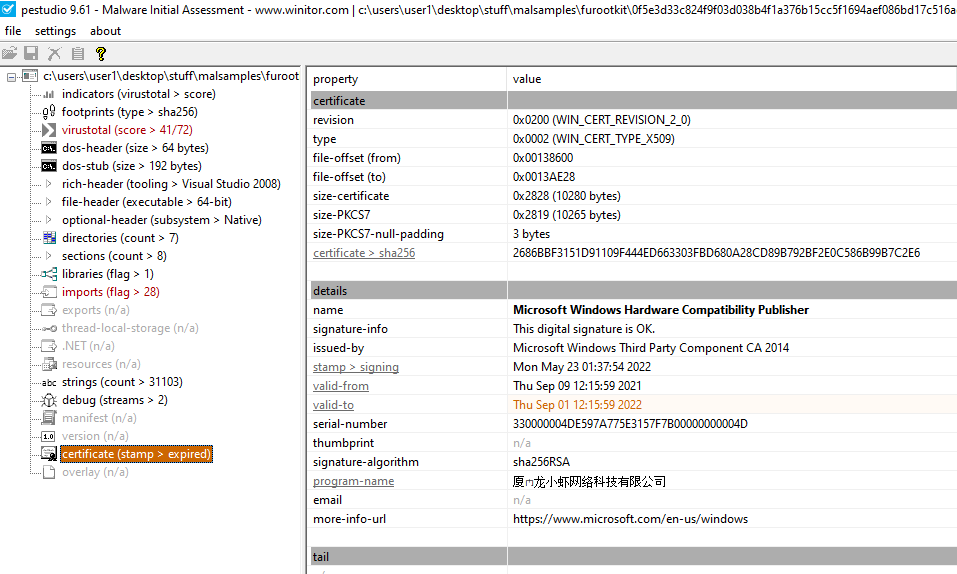
Task: Click the strings abc icon
Action: 49,383
